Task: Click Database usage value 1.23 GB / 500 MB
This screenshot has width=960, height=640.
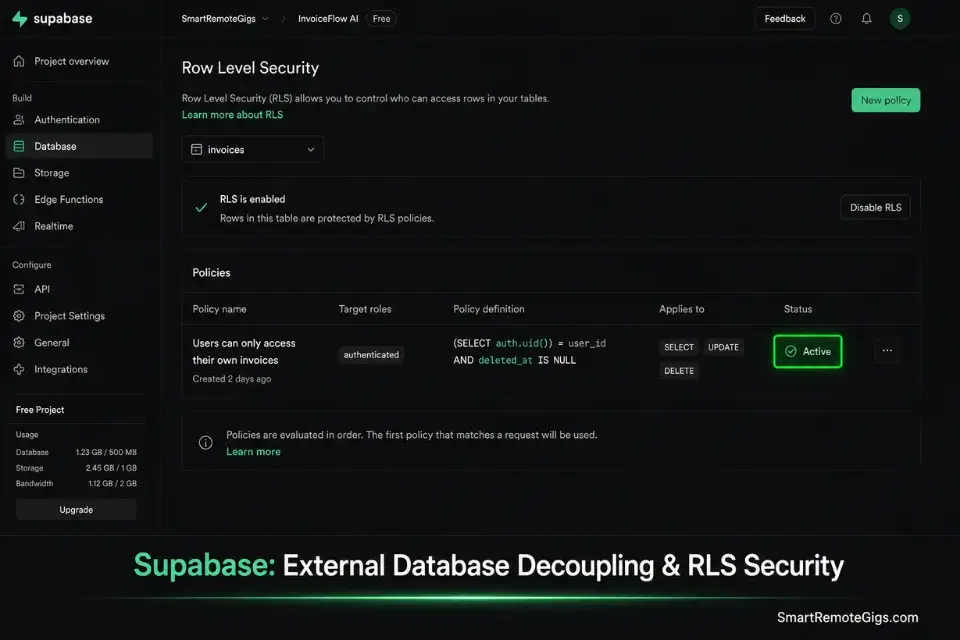Action: tap(106, 452)
